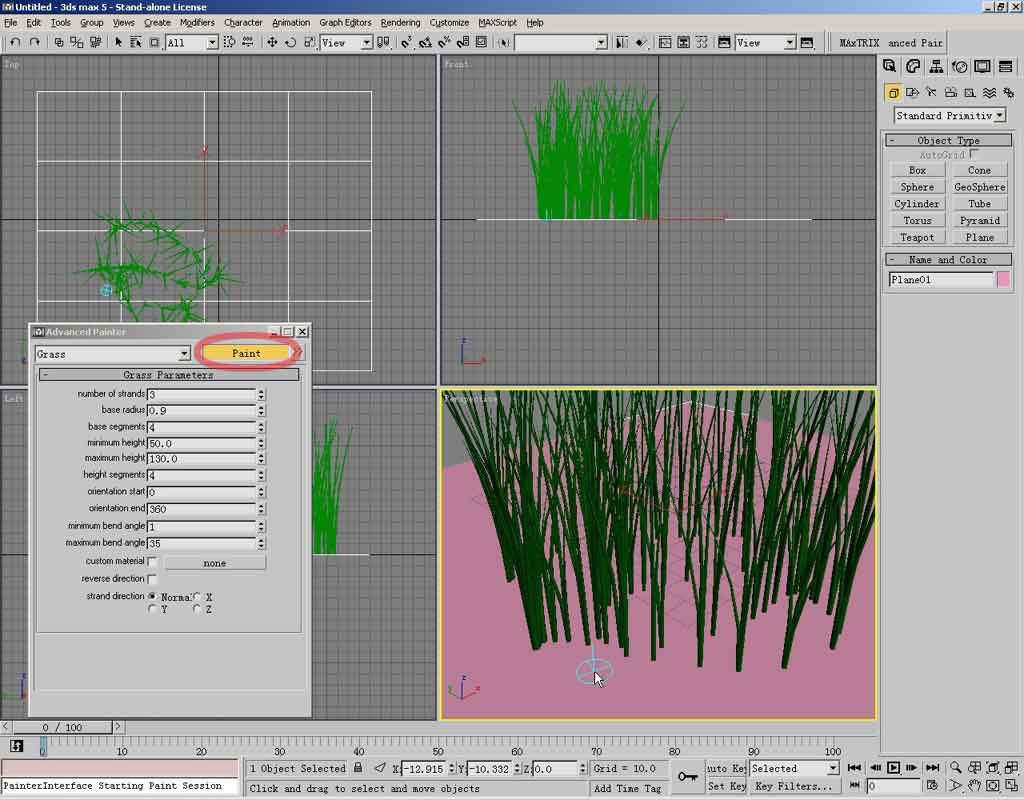Screen dimensions: 1024x800
Task: Choose the Y strand direction radio button
Action: coord(152,609)
